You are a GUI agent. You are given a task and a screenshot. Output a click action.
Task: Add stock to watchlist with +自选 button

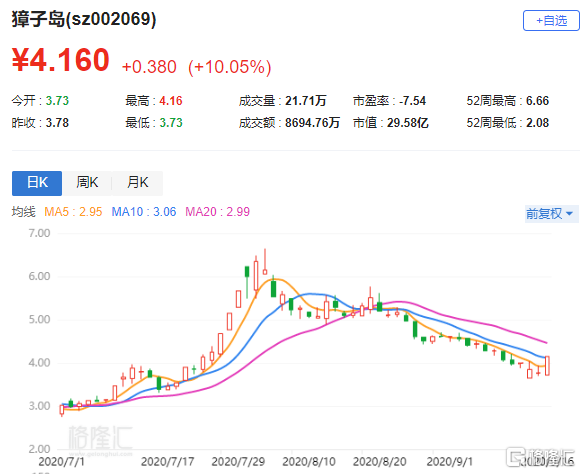click(x=551, y=20)
